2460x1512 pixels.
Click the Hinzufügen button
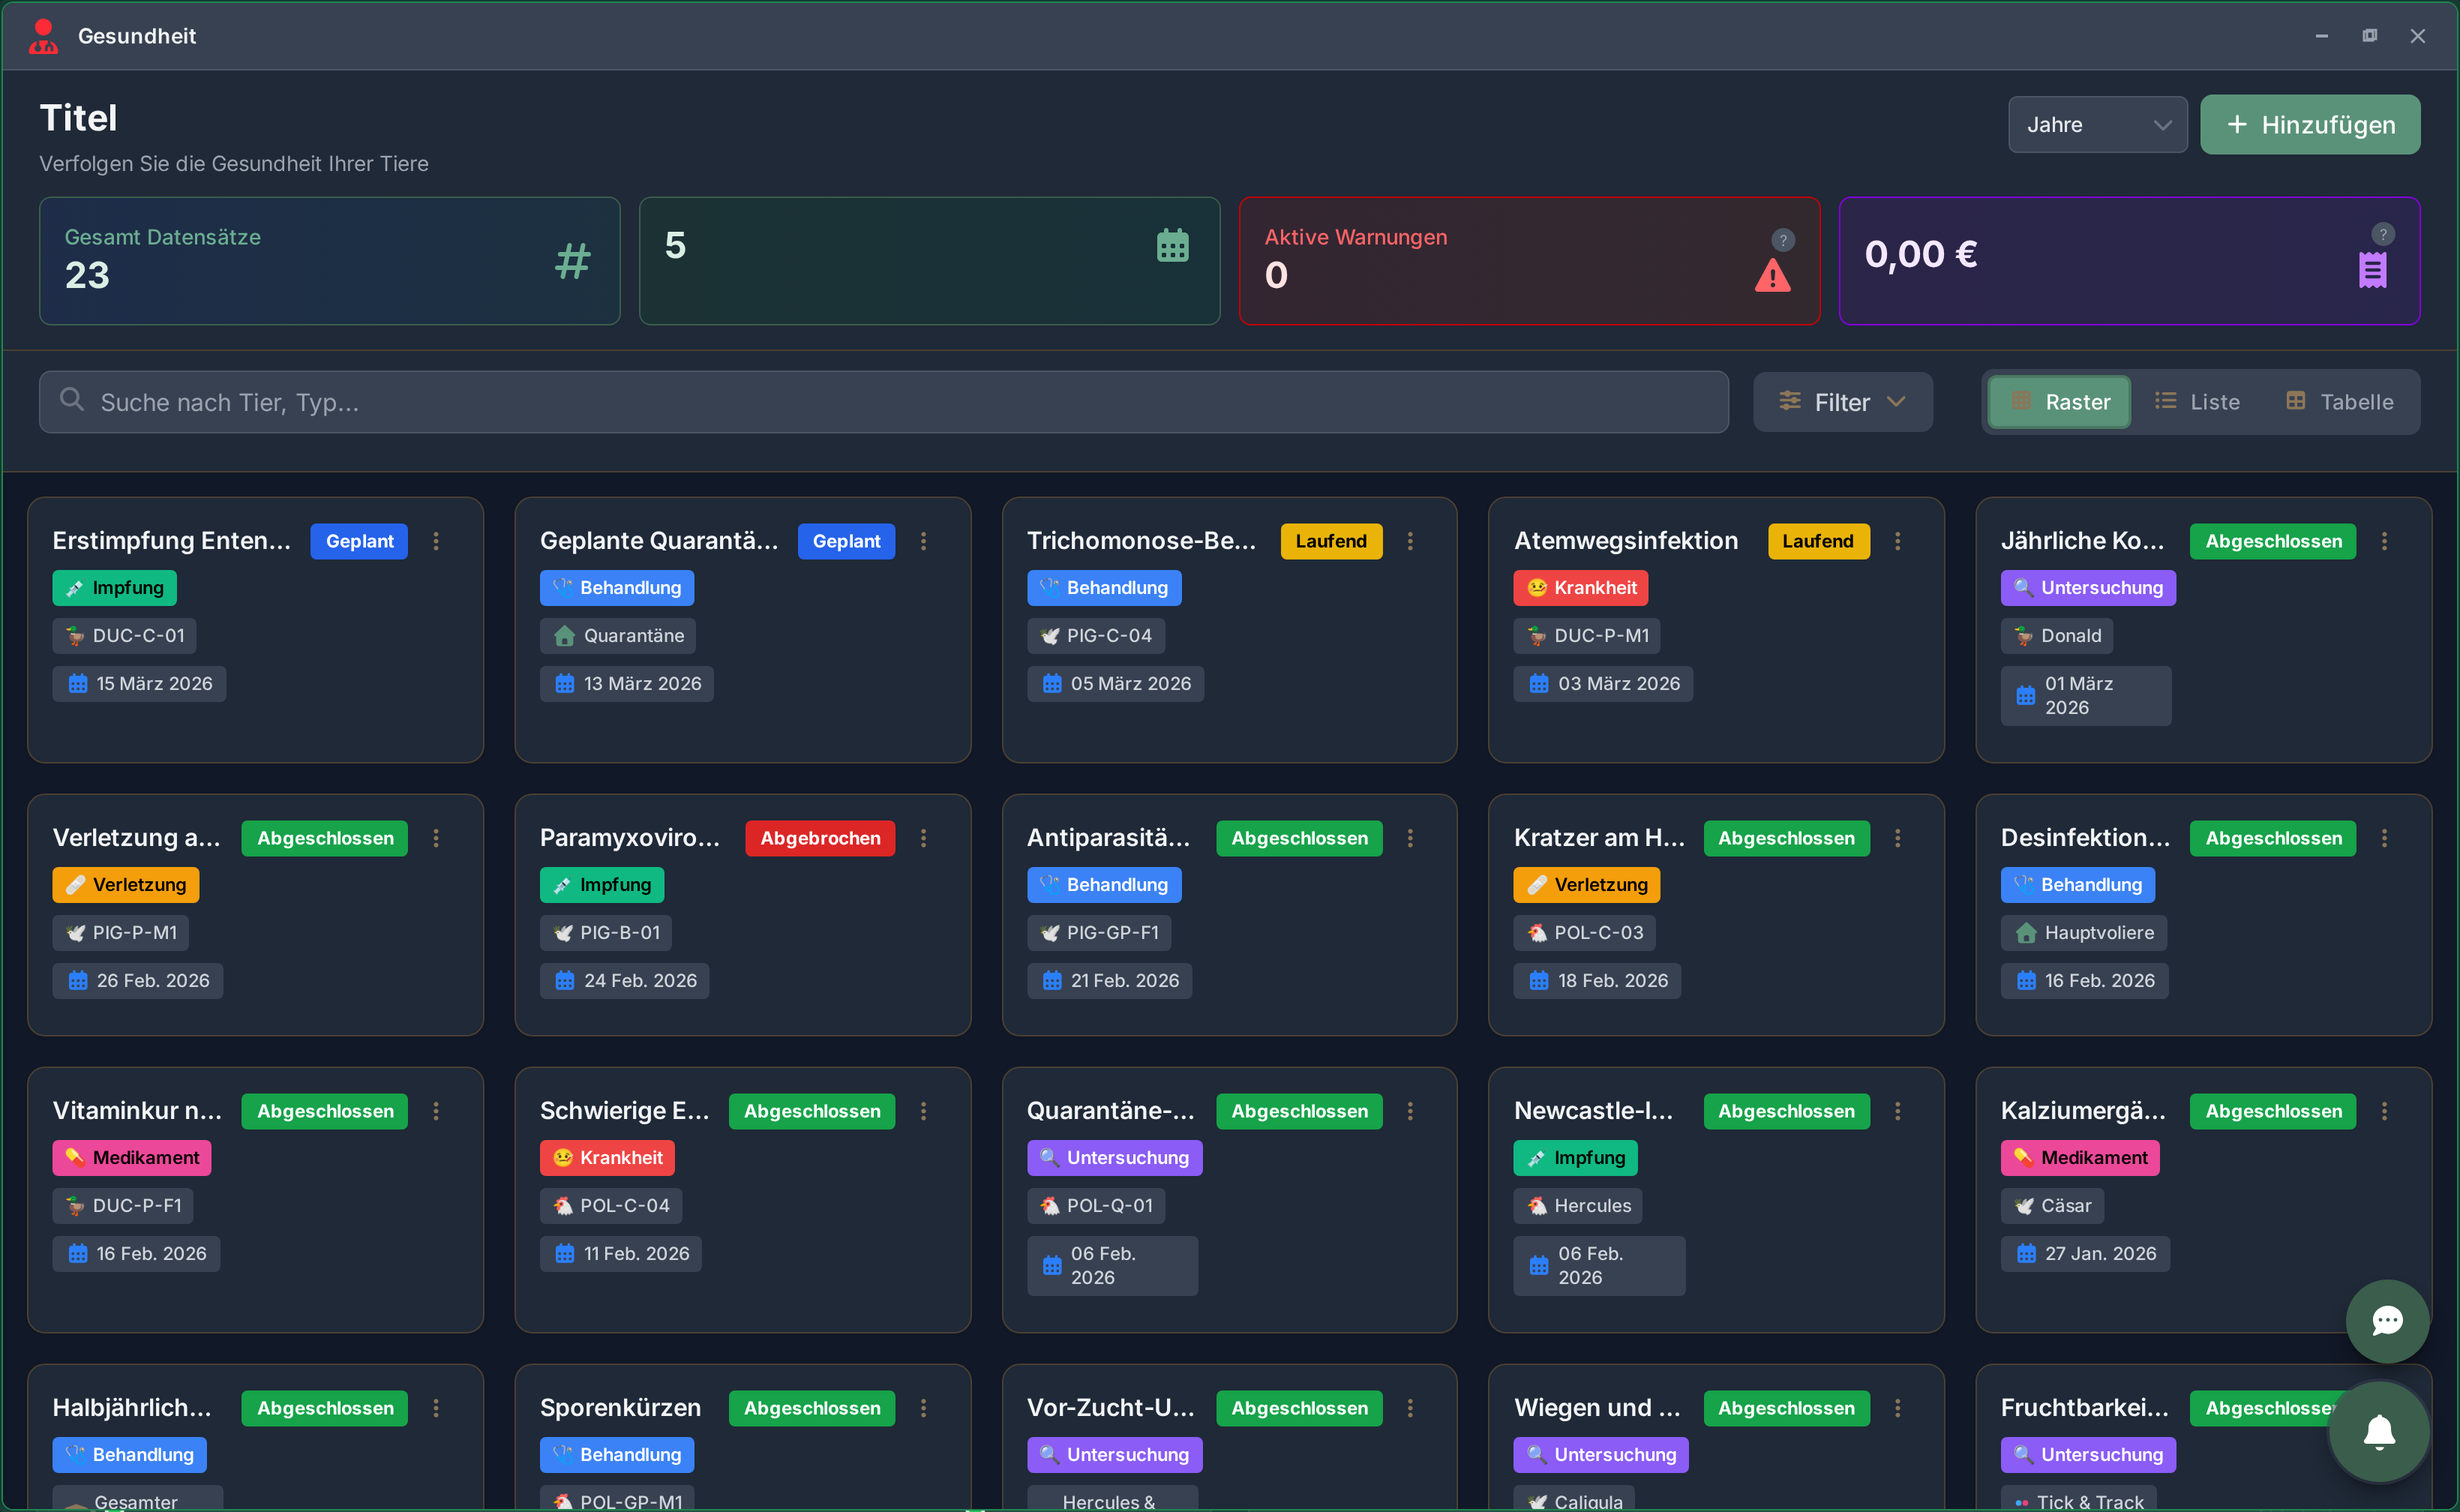[2309, 125]
